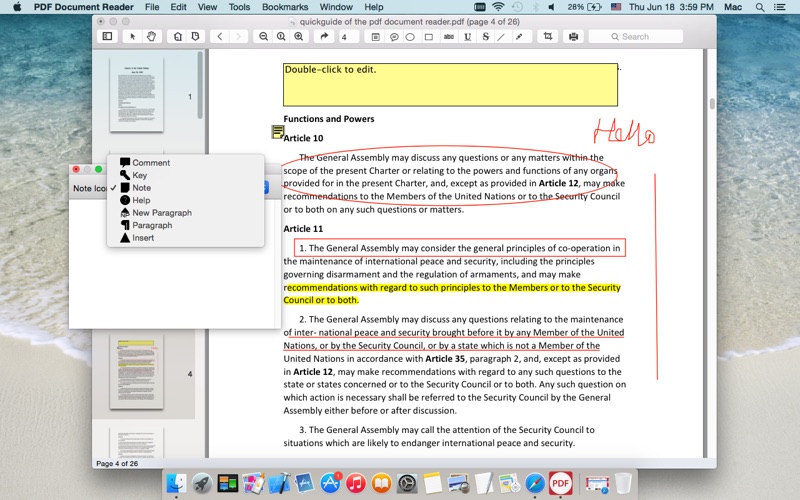This screenshot has width=800, height=500.
Task: Click the yellow Double-click to edit note box
Action: pyautogui.click(x=451, y=85)
